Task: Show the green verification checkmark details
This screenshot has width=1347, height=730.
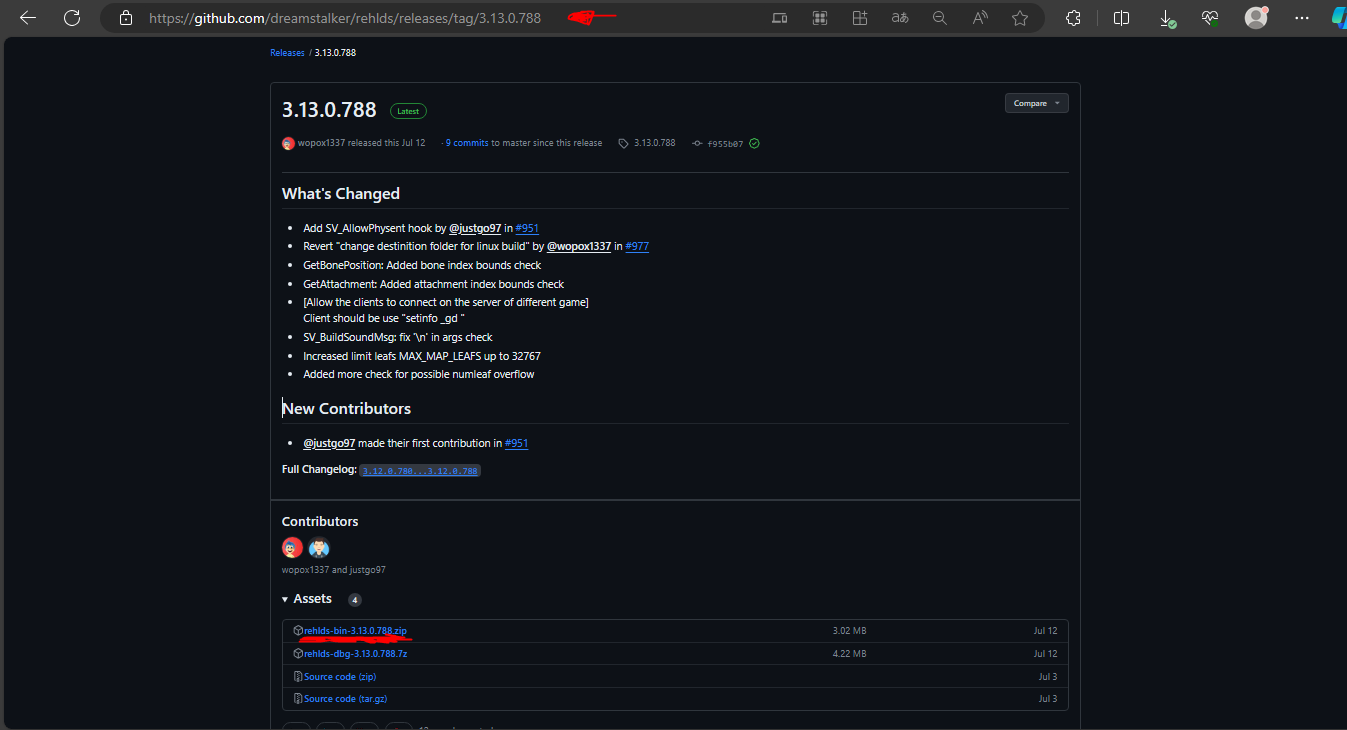Action: (x=754, y=143)
